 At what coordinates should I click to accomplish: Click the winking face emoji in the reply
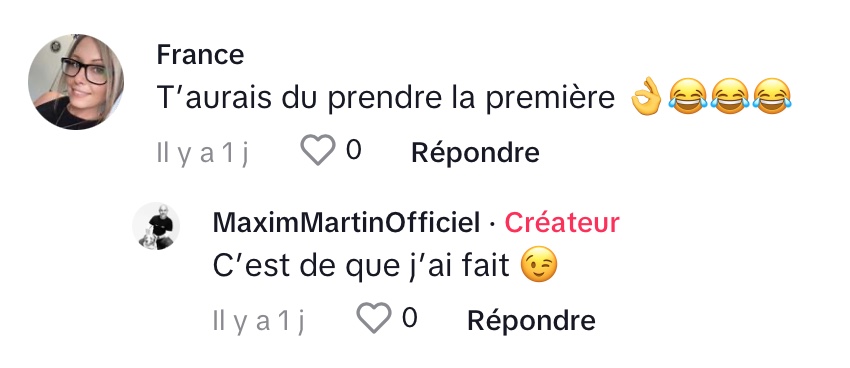(x=539, y=264)
